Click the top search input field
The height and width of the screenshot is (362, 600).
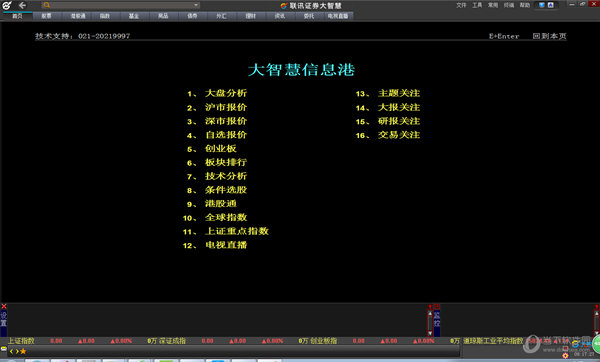[x=122, y=5]
